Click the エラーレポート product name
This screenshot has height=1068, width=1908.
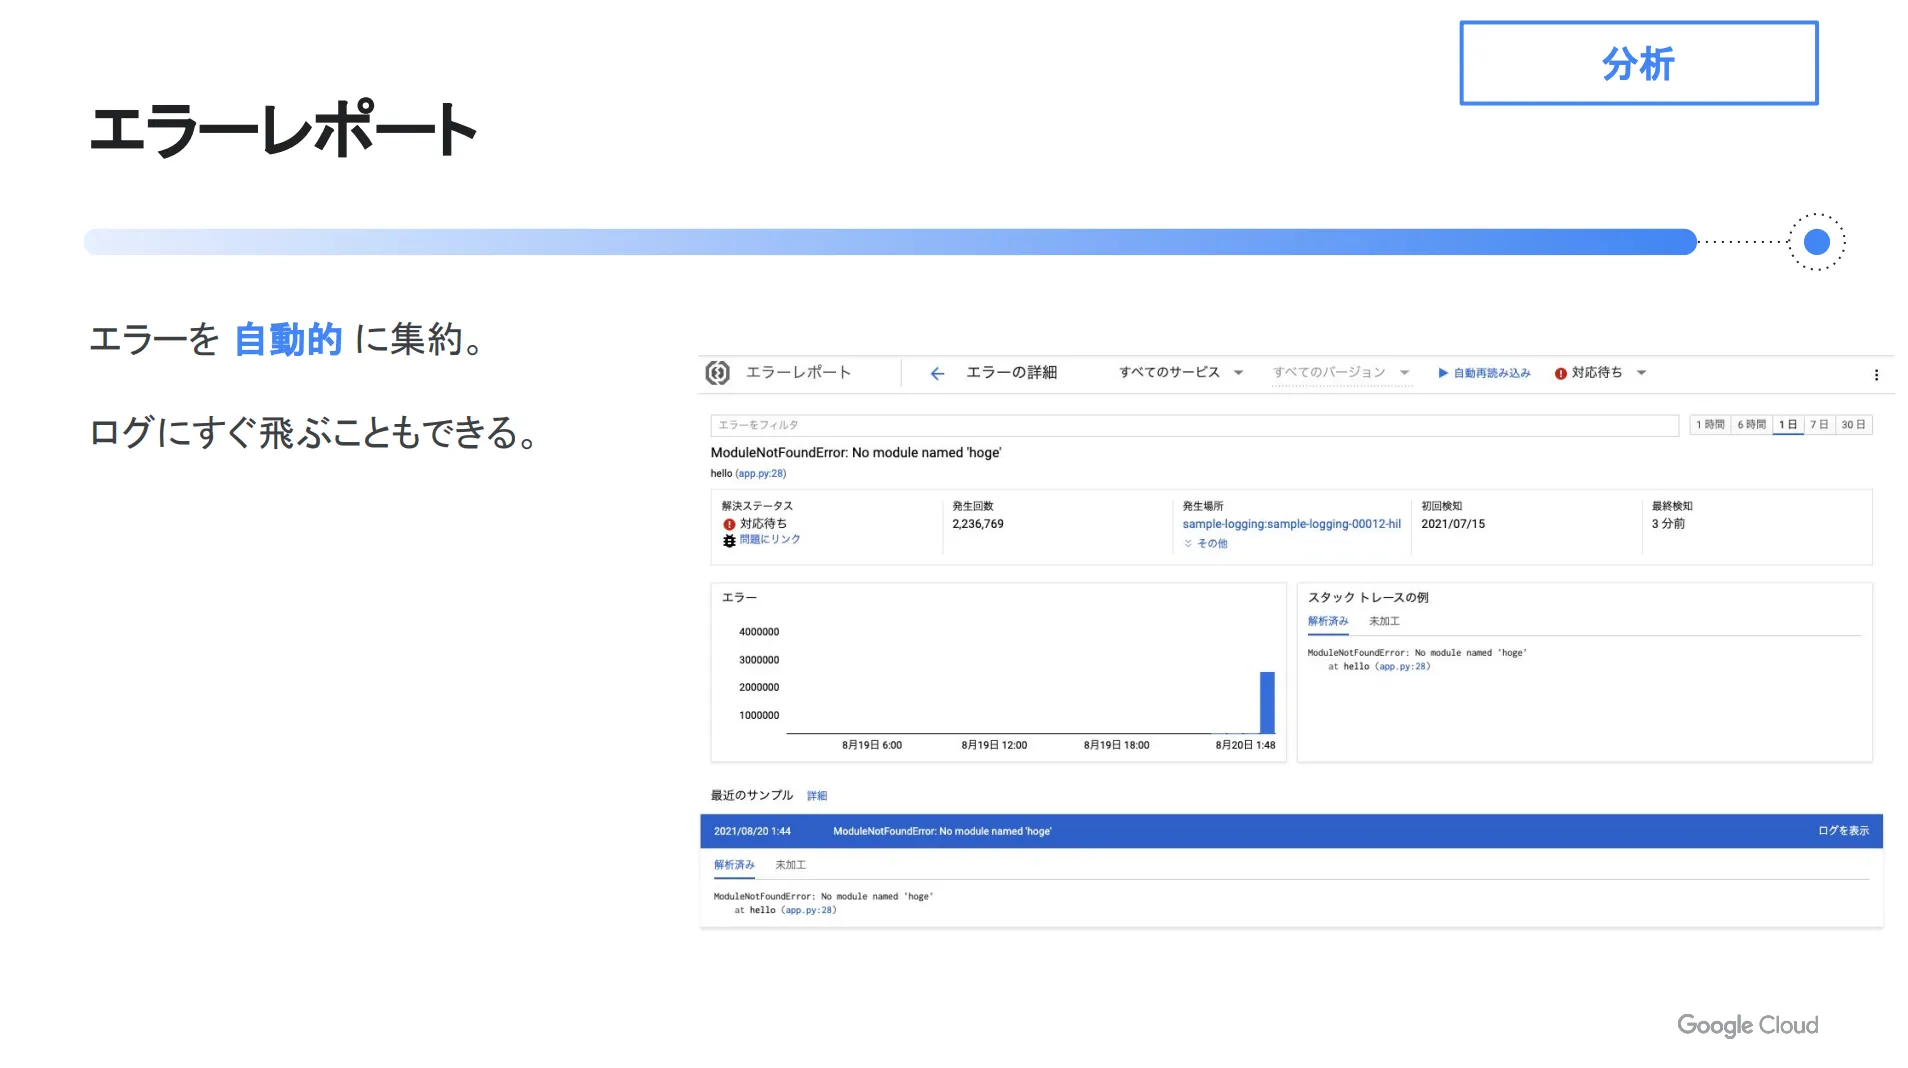click(x=797, y=372)
